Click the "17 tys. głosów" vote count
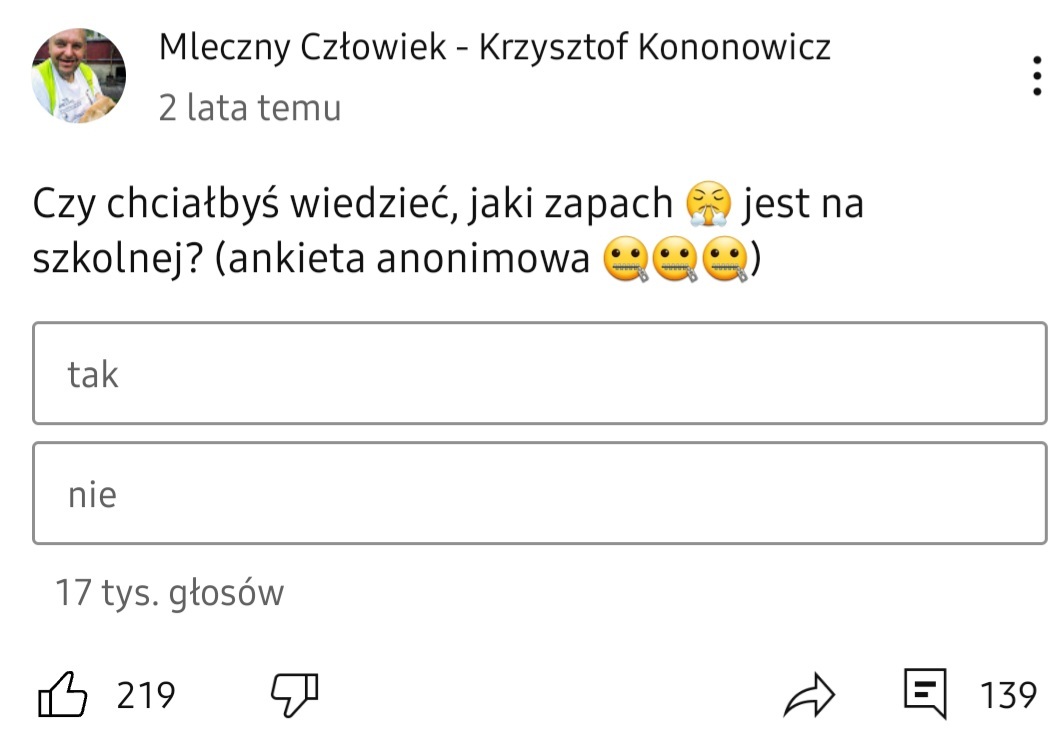This screenshot has height=752, width=1056. [x=170, y=593]
